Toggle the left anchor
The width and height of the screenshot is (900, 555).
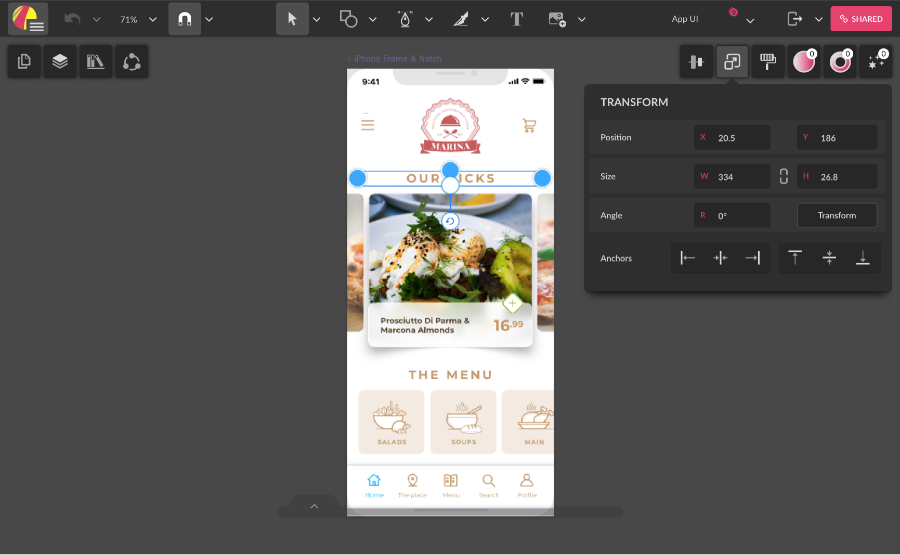[688, 258]
